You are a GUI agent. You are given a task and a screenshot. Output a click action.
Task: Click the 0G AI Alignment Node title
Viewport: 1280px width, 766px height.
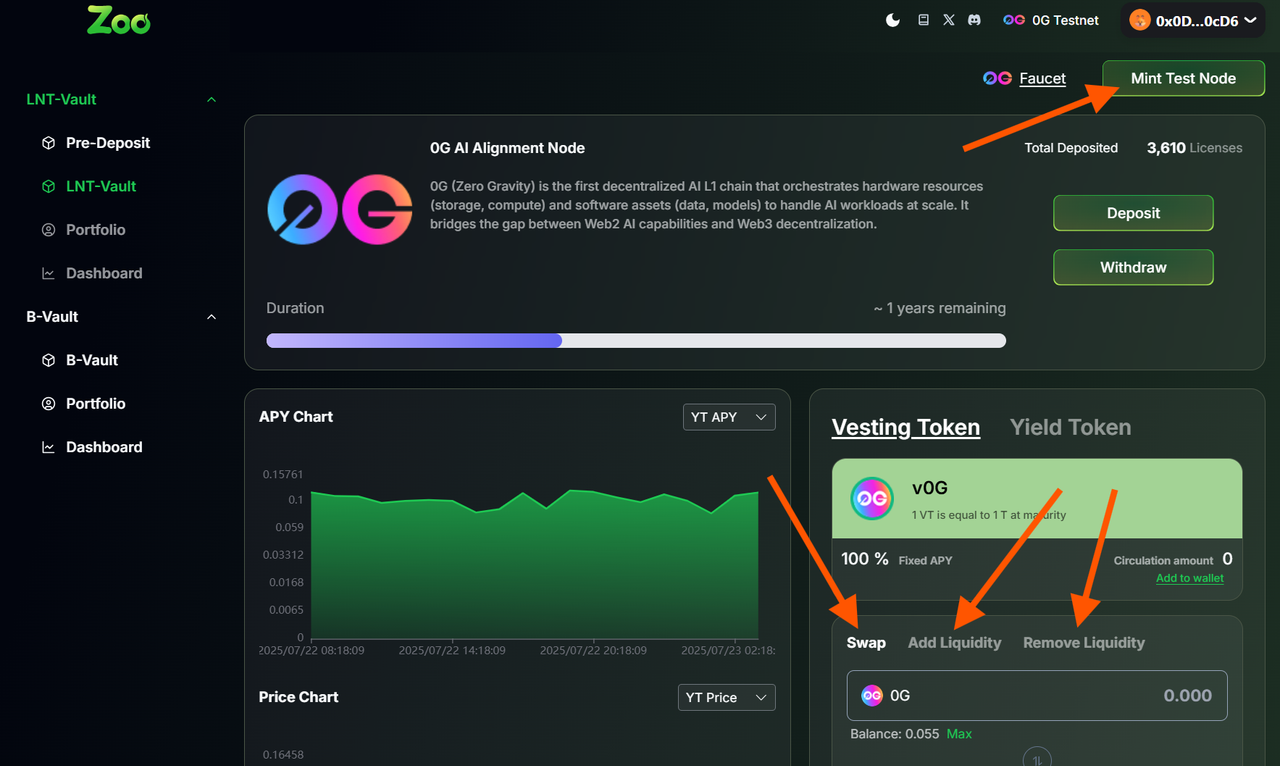(x=507, y=148)
